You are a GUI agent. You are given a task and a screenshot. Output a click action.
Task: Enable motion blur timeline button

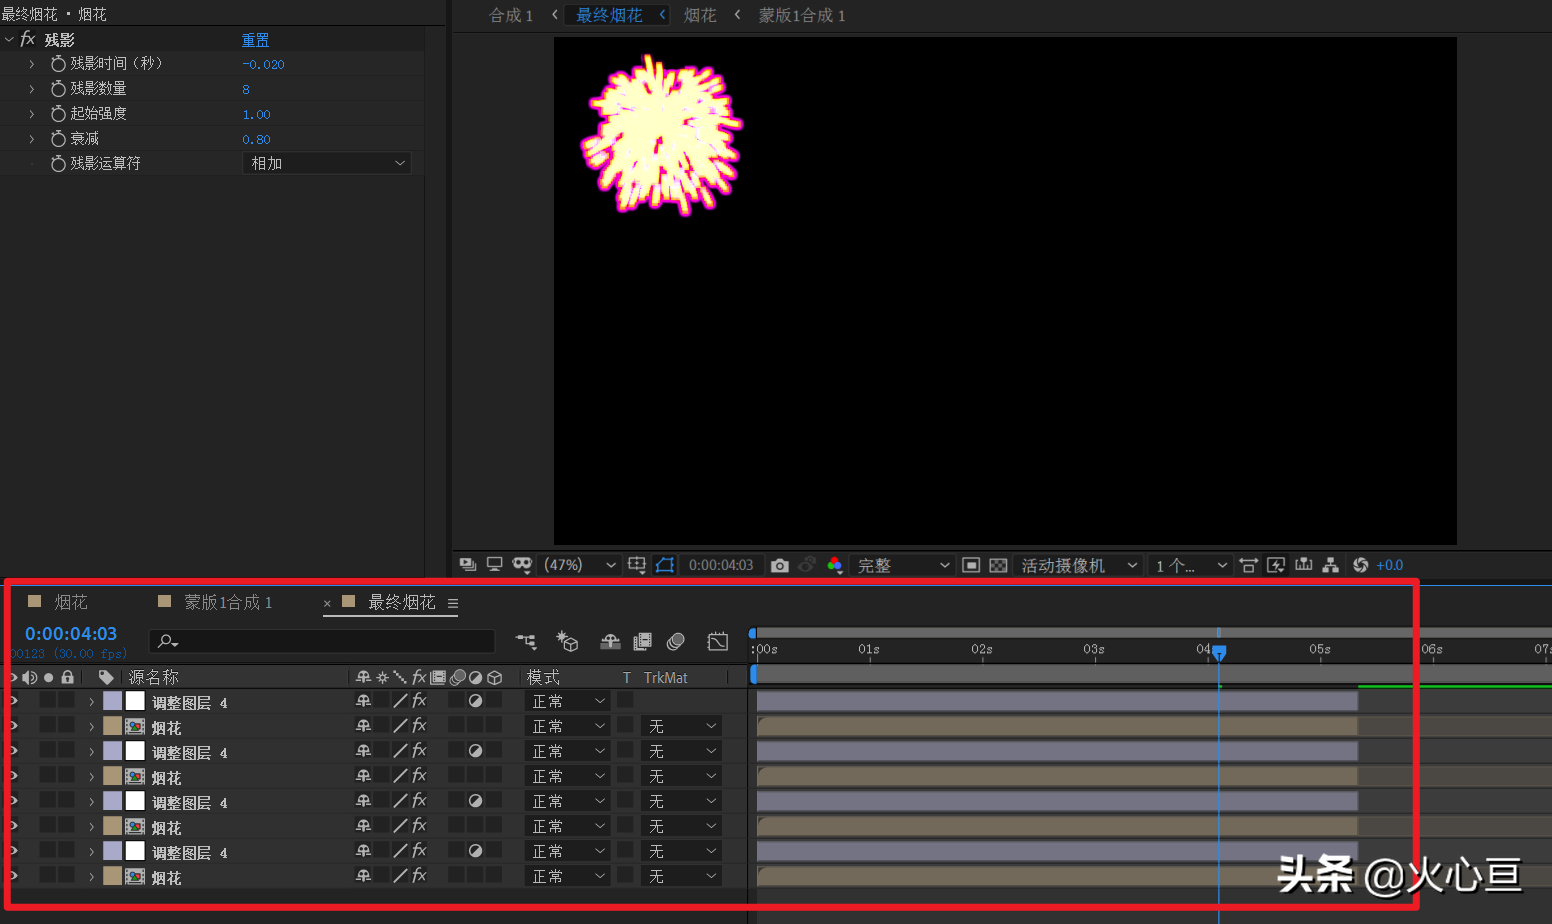point(676,641)
